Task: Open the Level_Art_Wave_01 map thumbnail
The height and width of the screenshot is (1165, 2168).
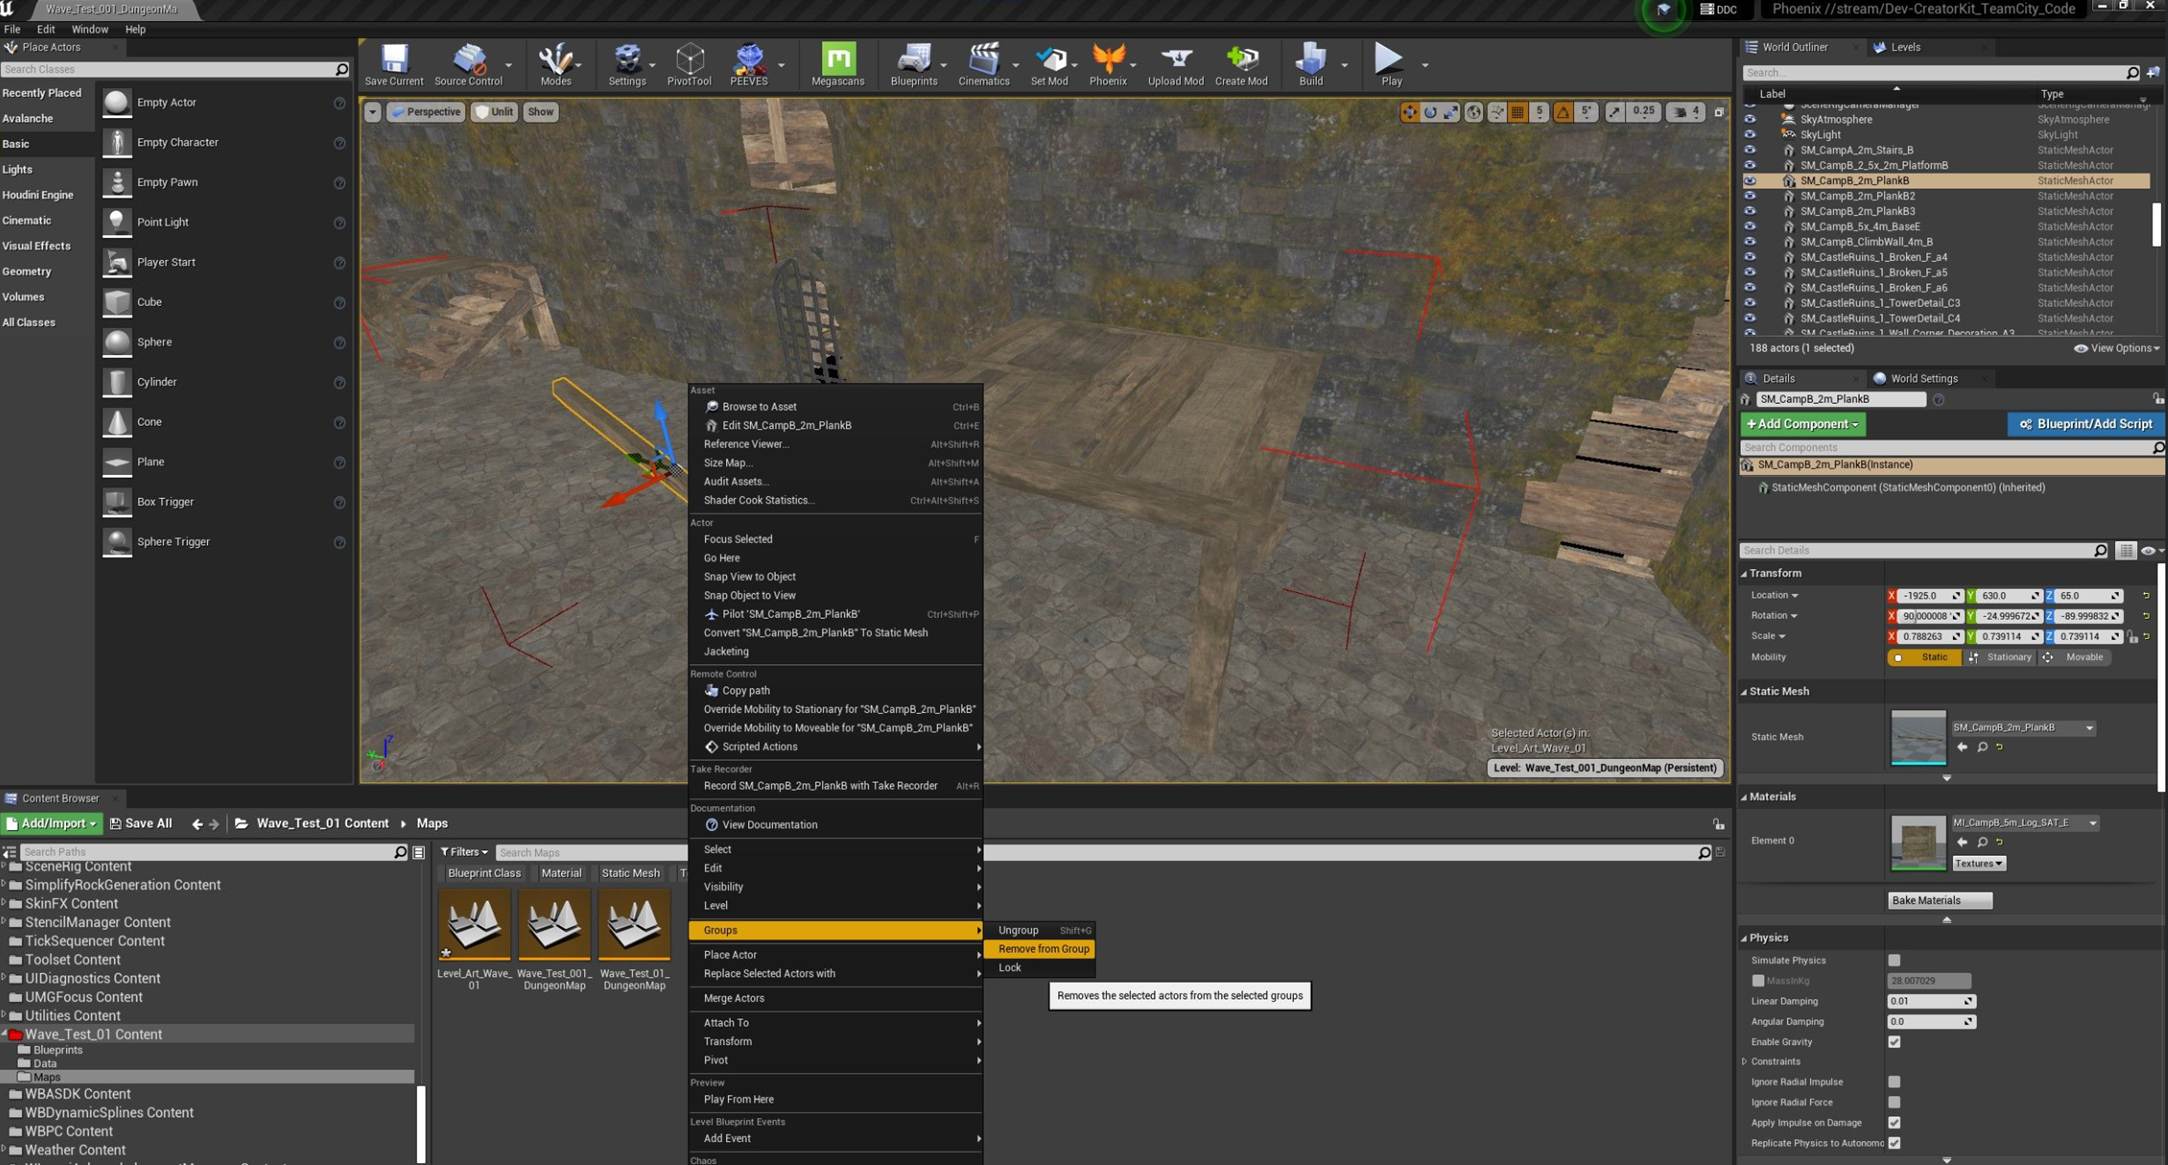Action: coord(474,924)
